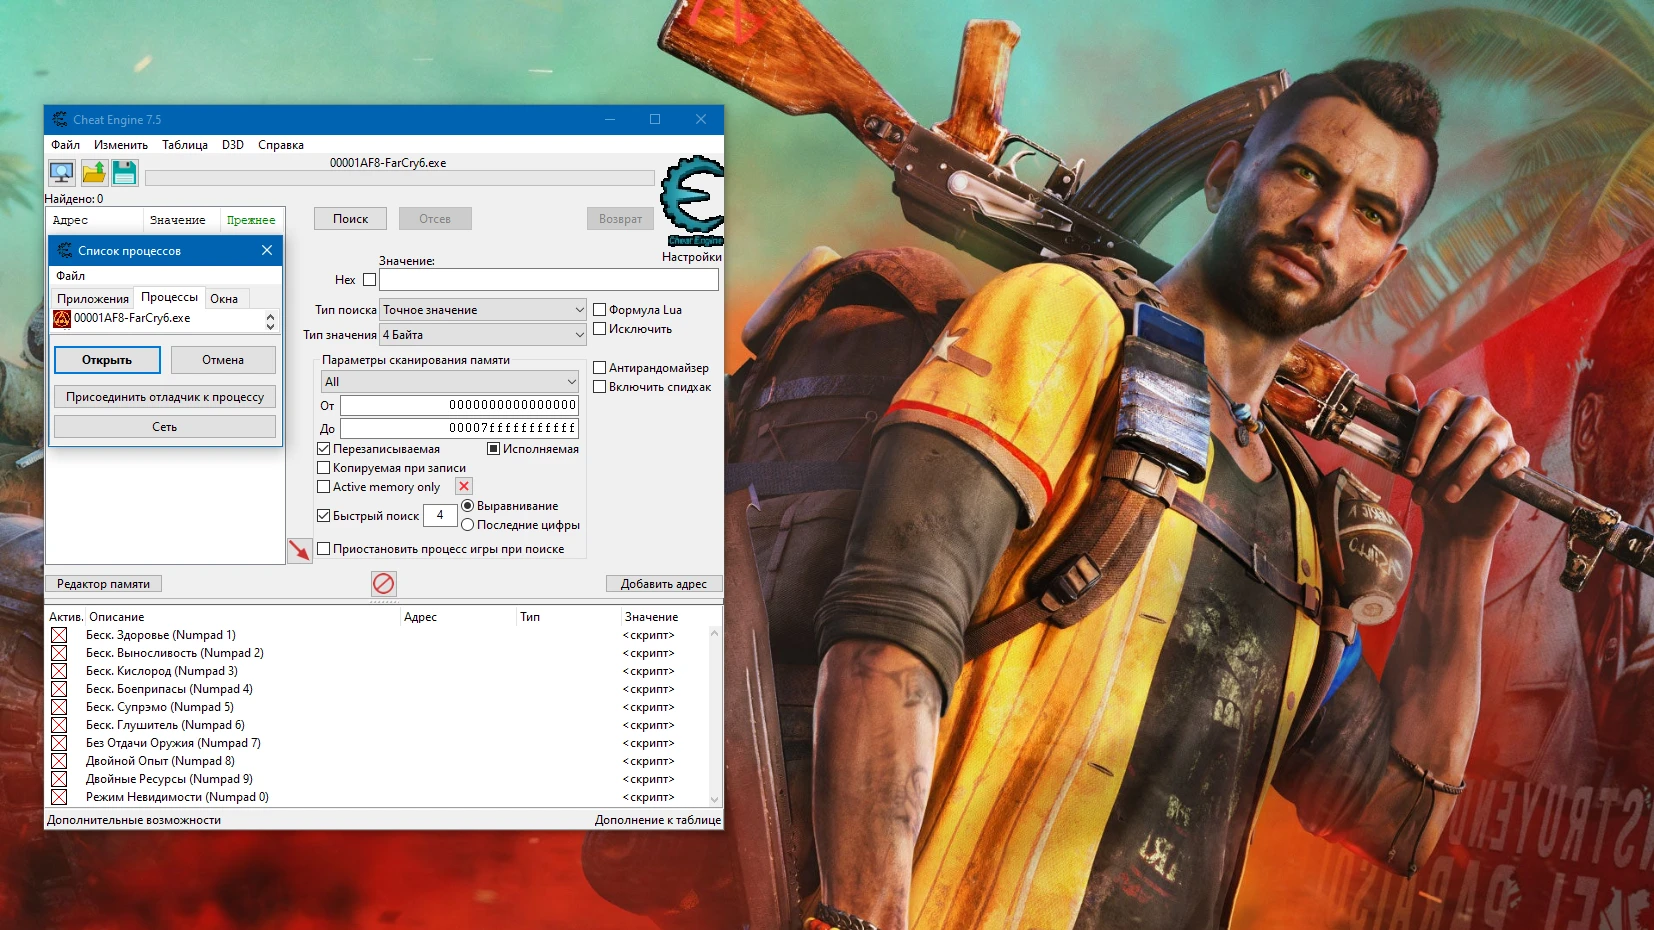Click red X next to Active memory only

[463, 486]
